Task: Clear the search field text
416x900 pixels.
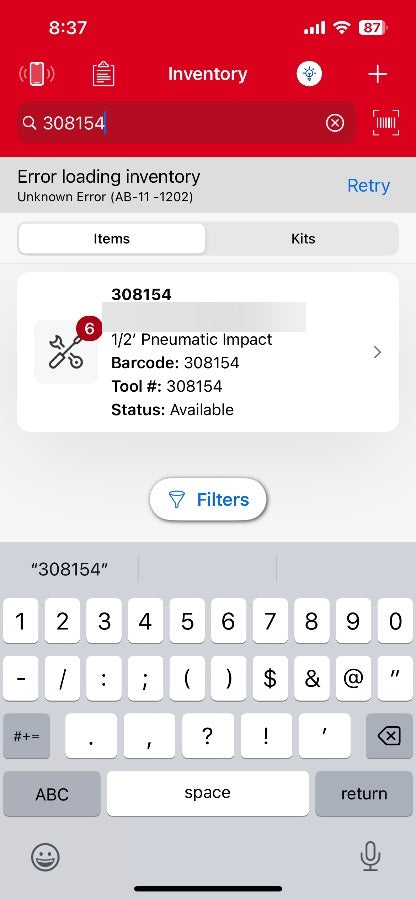Action: [x=335, y=122]
